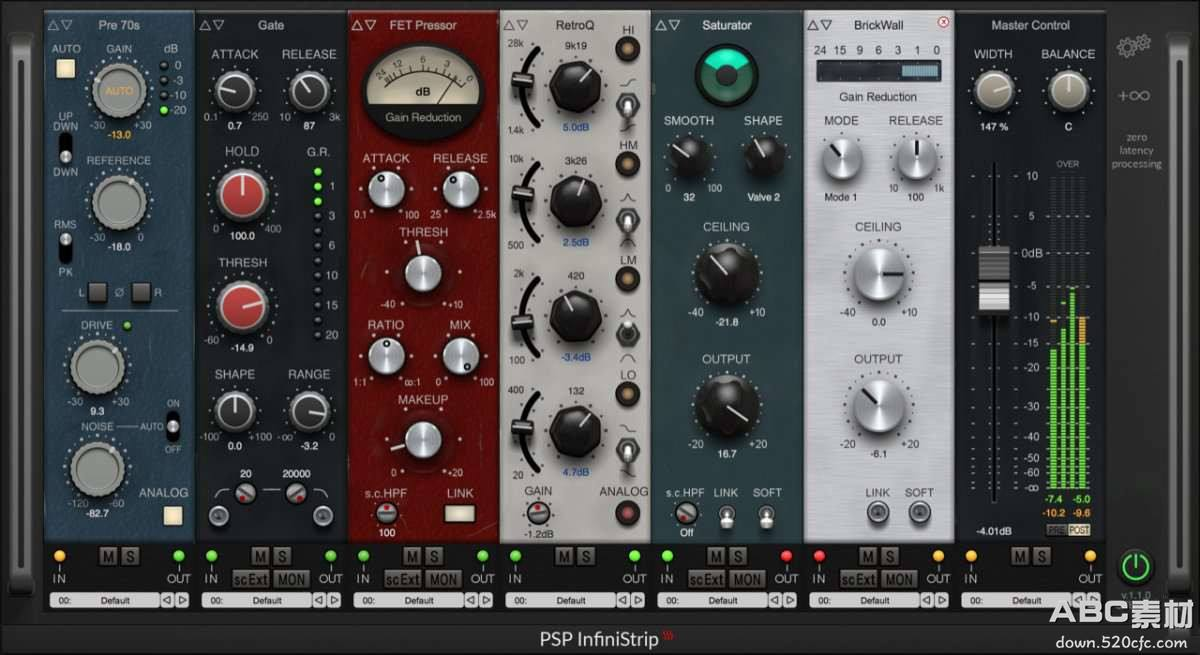
Task: Flip the RMS/PK switch in Pre 70s
Action: pos(66,246)
